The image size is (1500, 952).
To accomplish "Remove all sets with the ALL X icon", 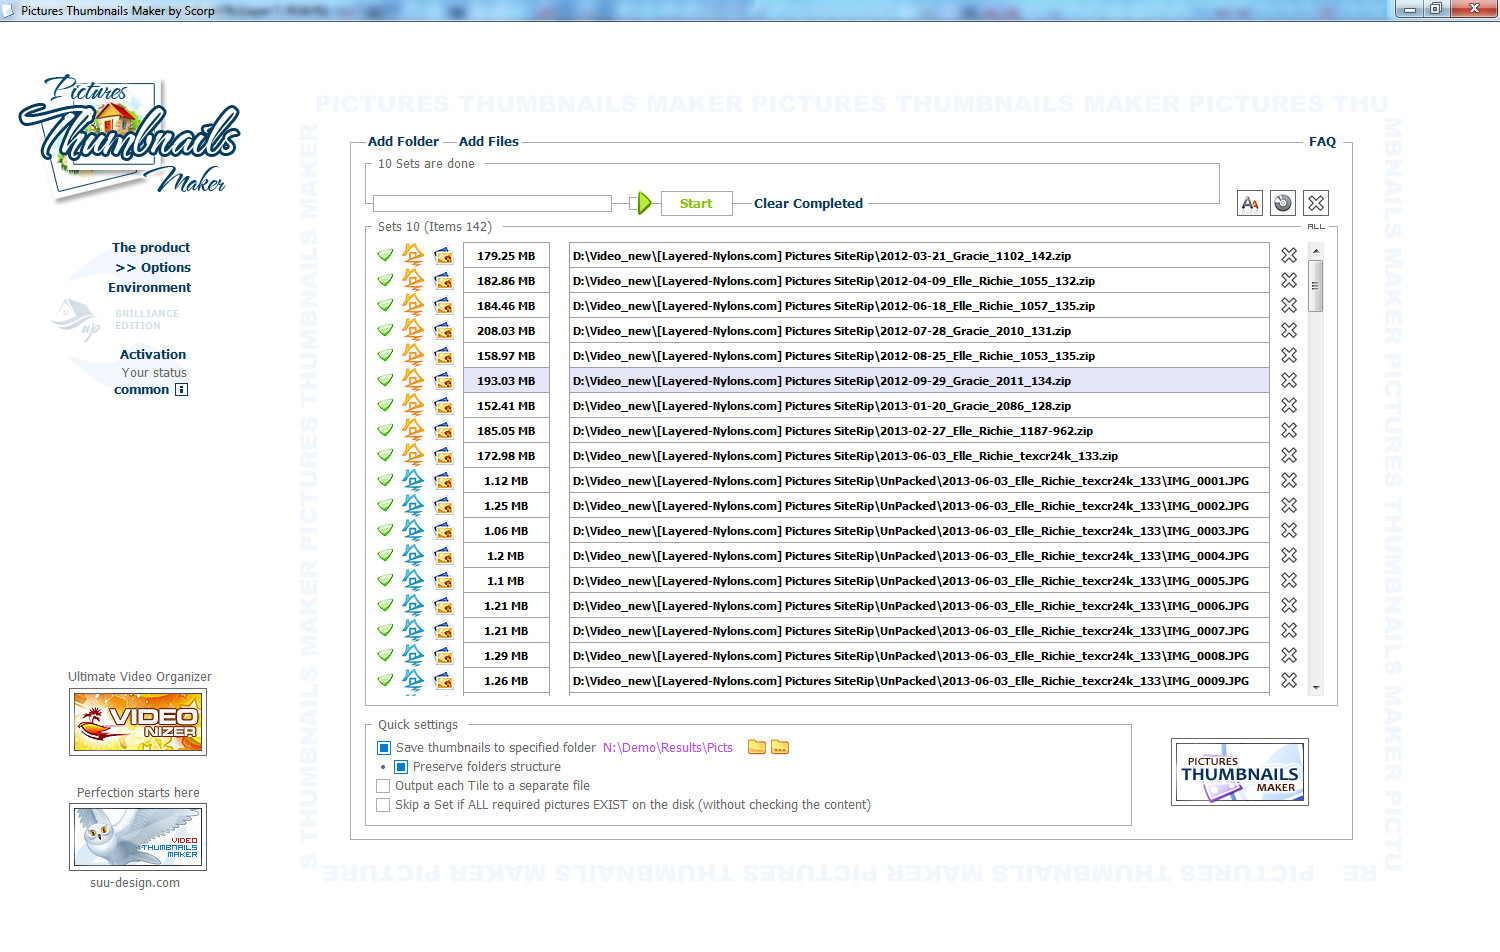I will tap(1316, 203).
